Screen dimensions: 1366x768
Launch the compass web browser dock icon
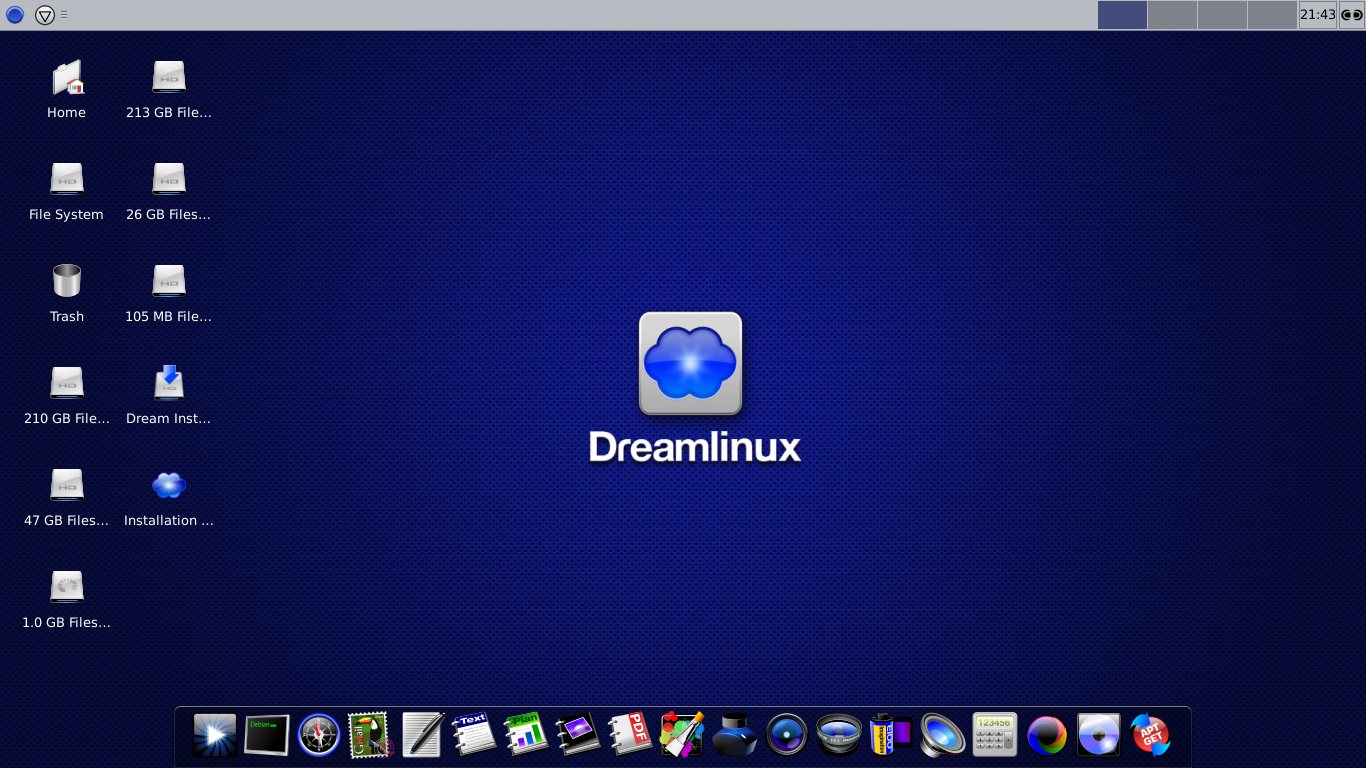click(319, 735)
